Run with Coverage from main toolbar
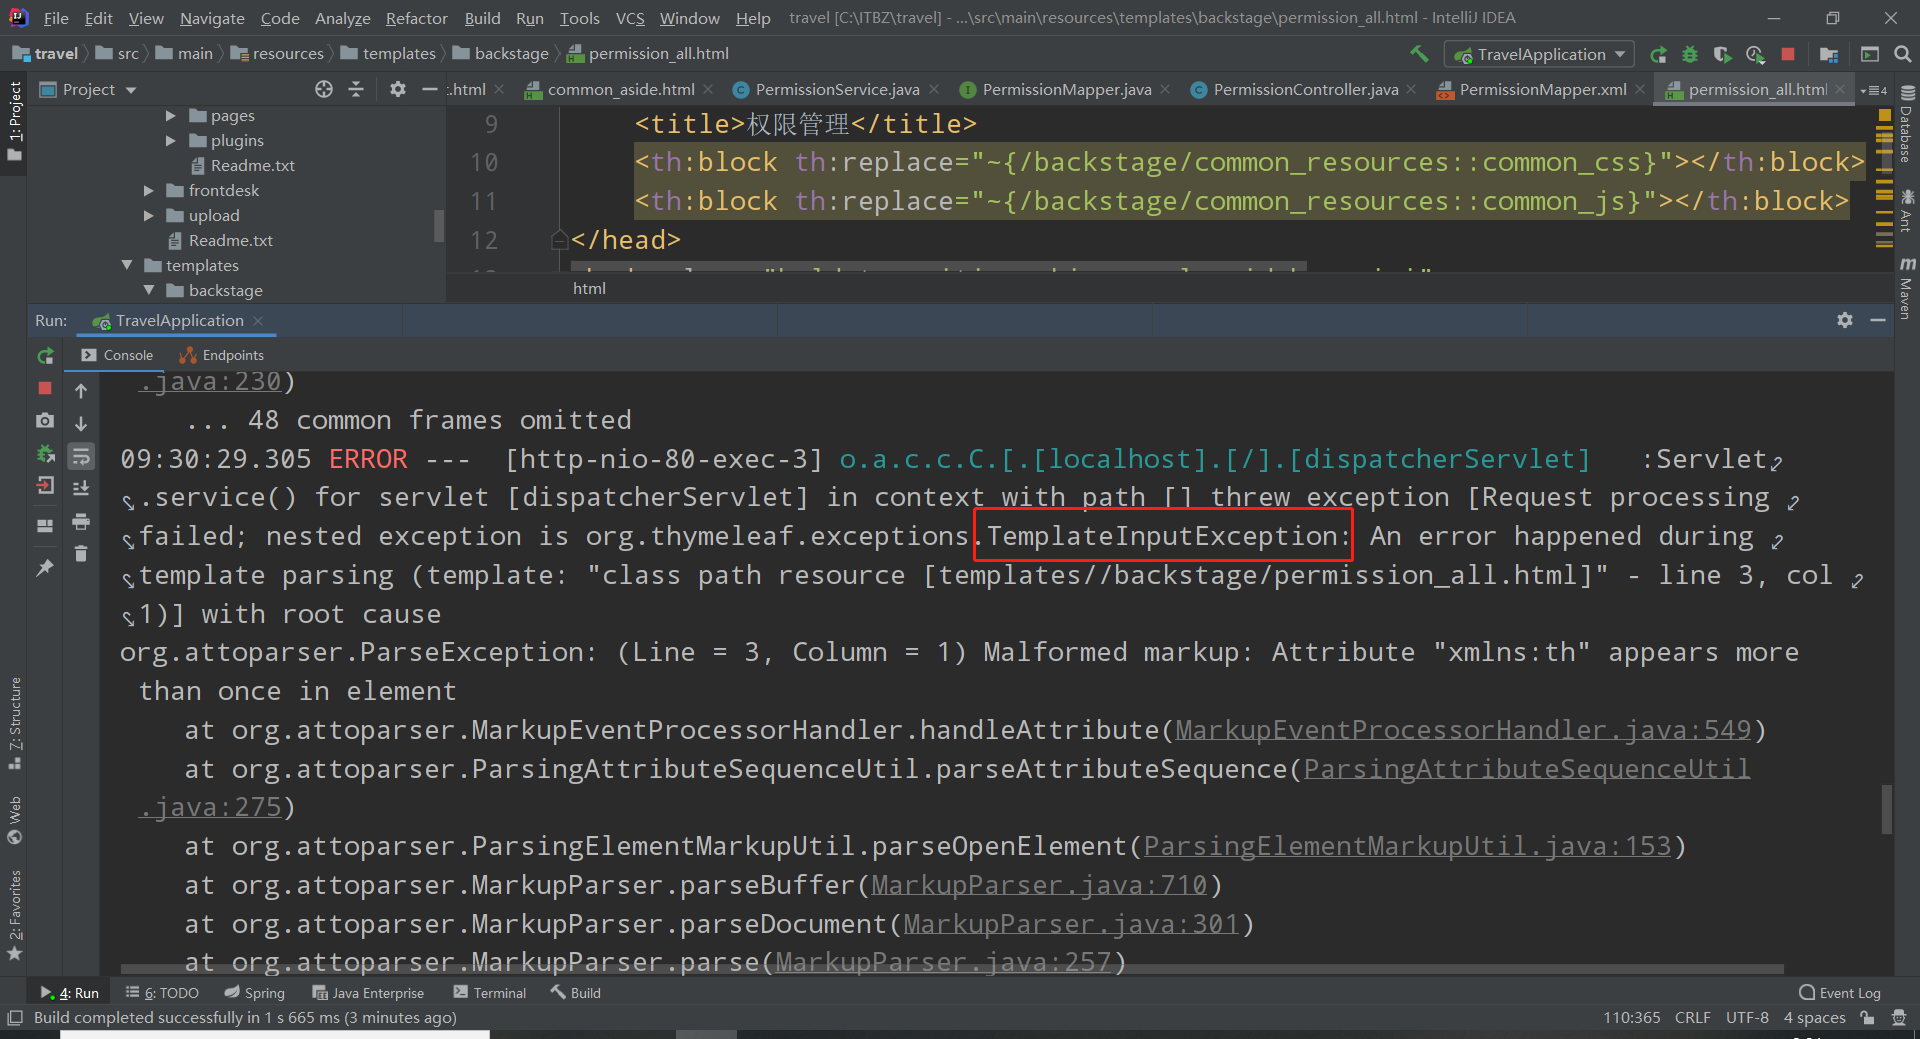The image size is (1920, 1039). pyautogui.click(x=1722, y=54)
